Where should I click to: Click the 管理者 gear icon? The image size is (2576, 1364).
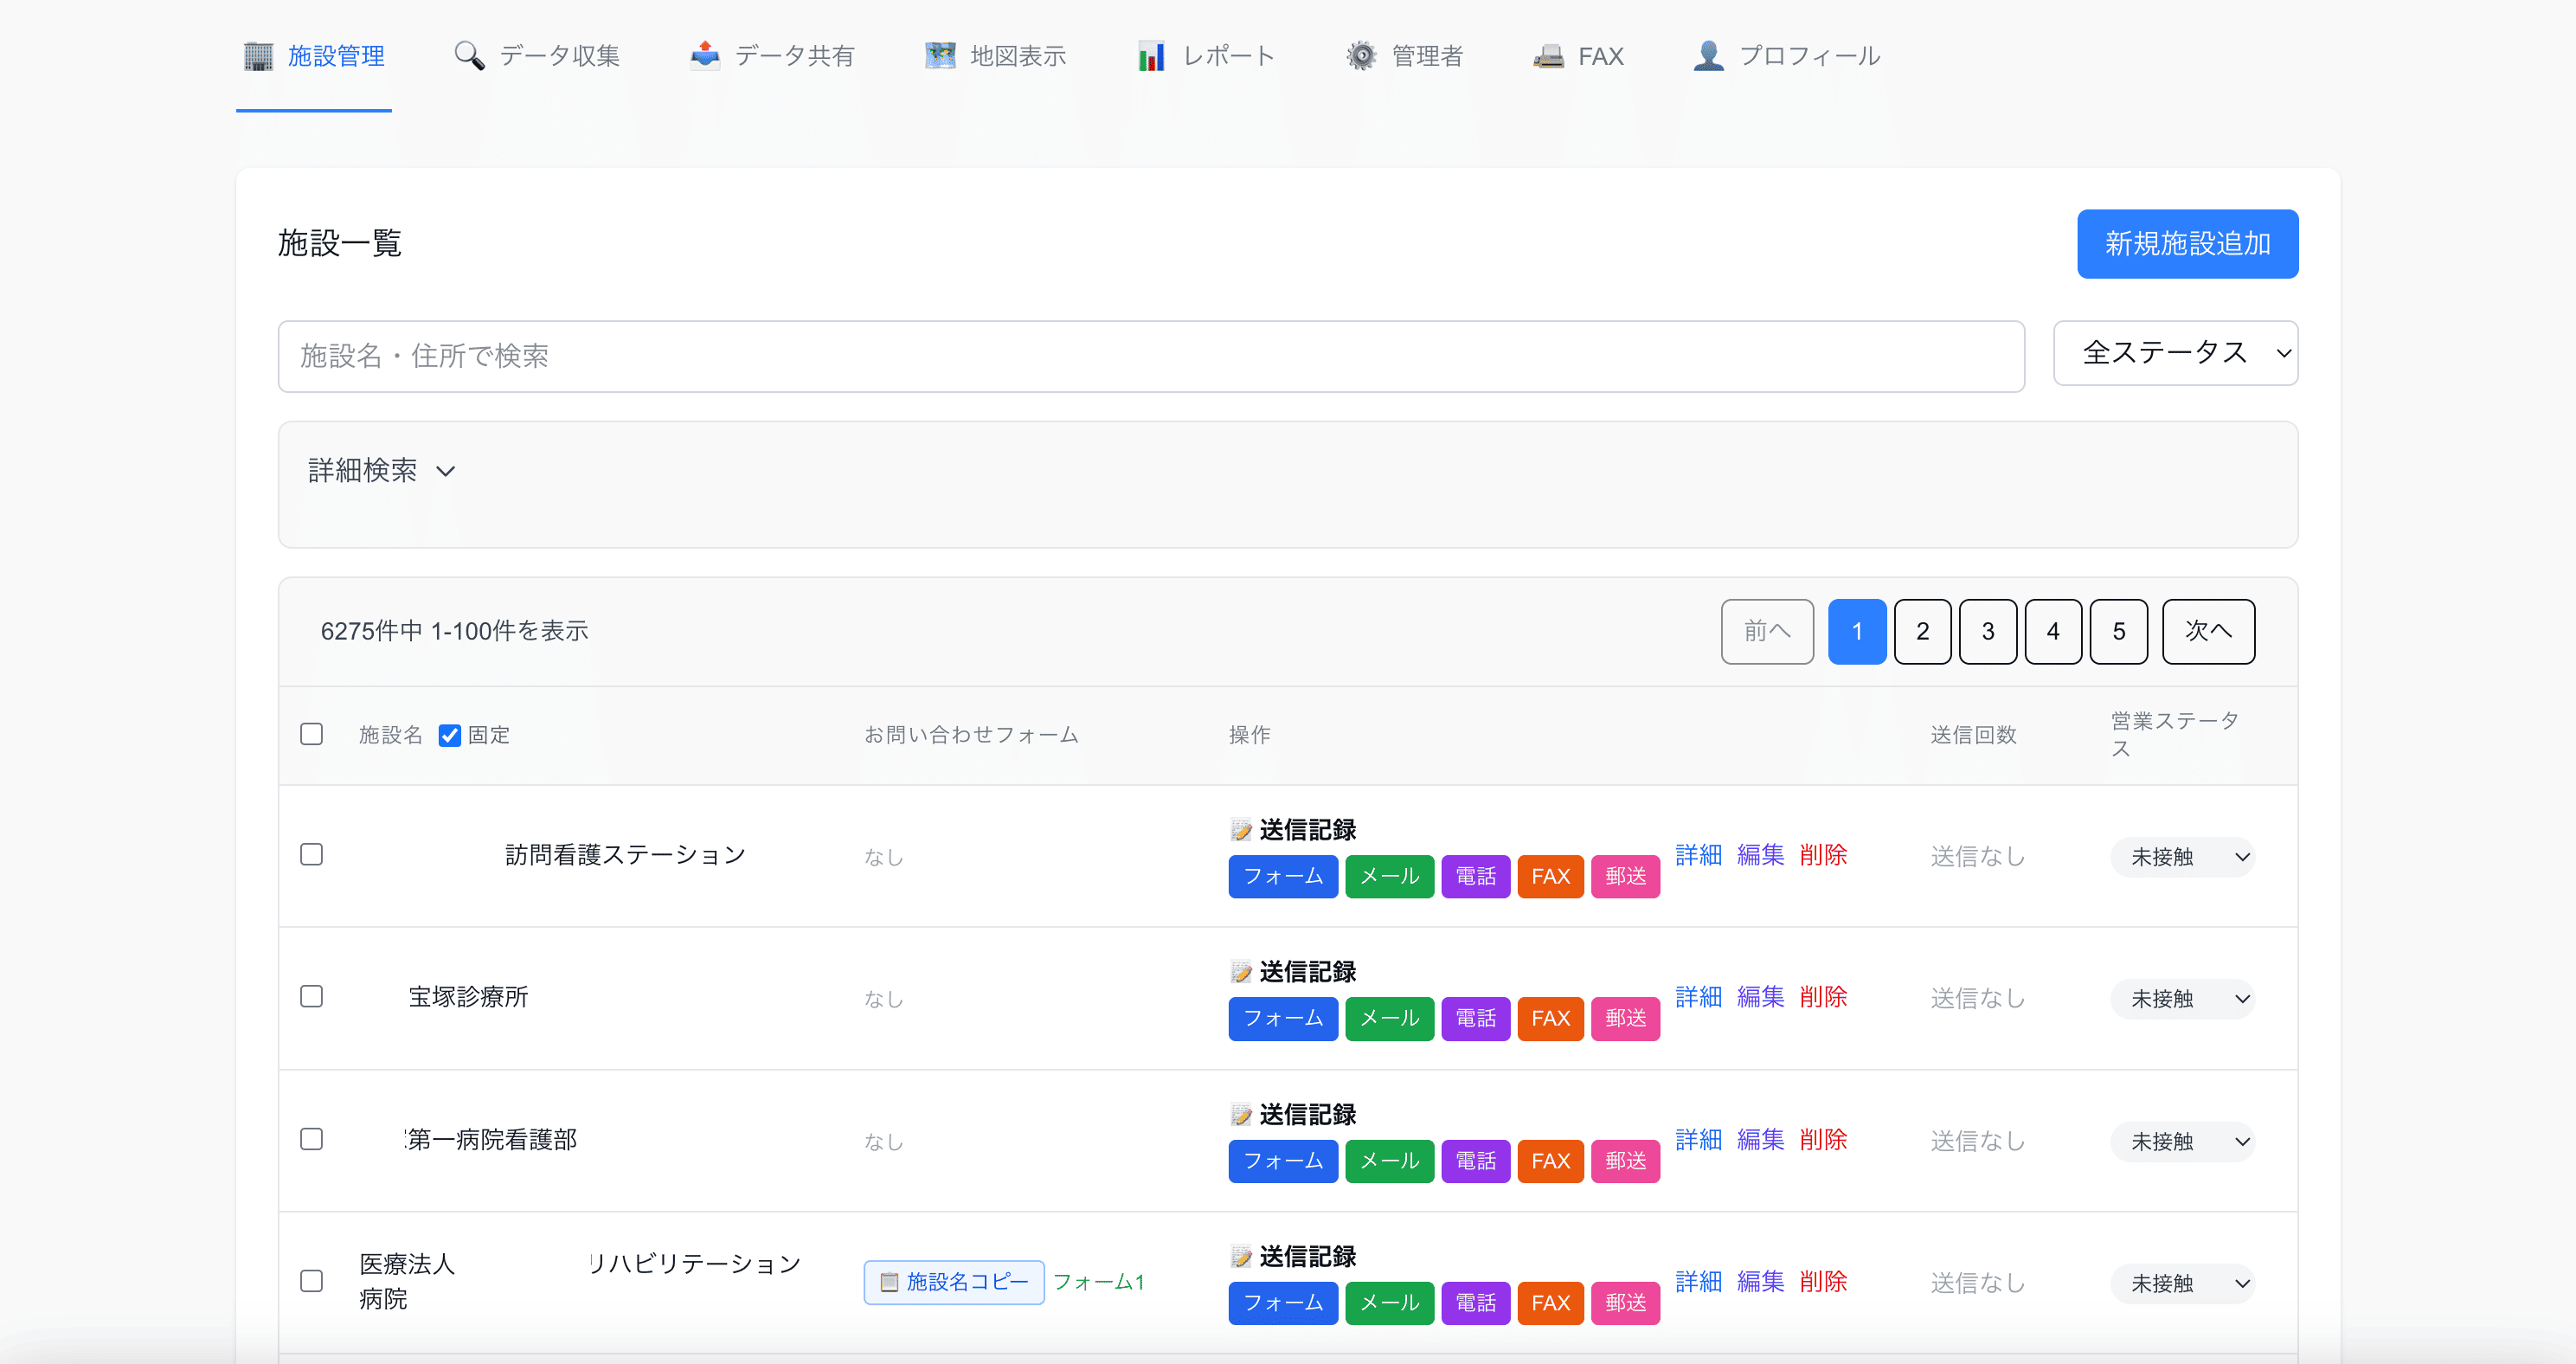coord(1360,56)
